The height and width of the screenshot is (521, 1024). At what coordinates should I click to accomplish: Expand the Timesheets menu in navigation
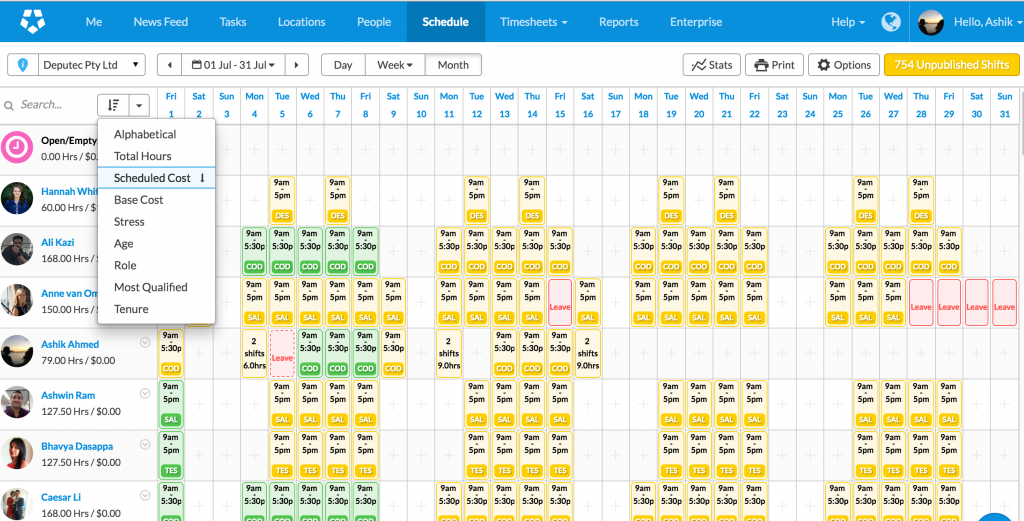[x=533, y=22]
